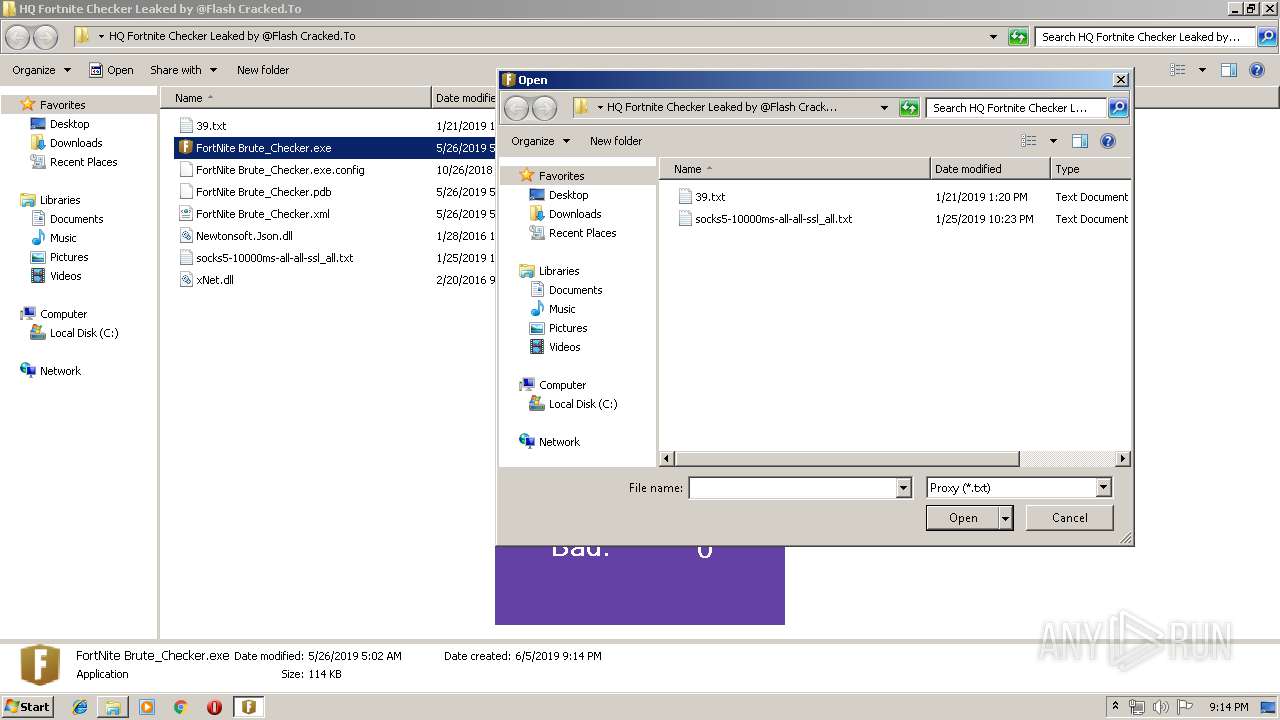Select Downloads in the Explorer window sidebar
This screenshot has height=720, width=1280.
pos(66,143)
